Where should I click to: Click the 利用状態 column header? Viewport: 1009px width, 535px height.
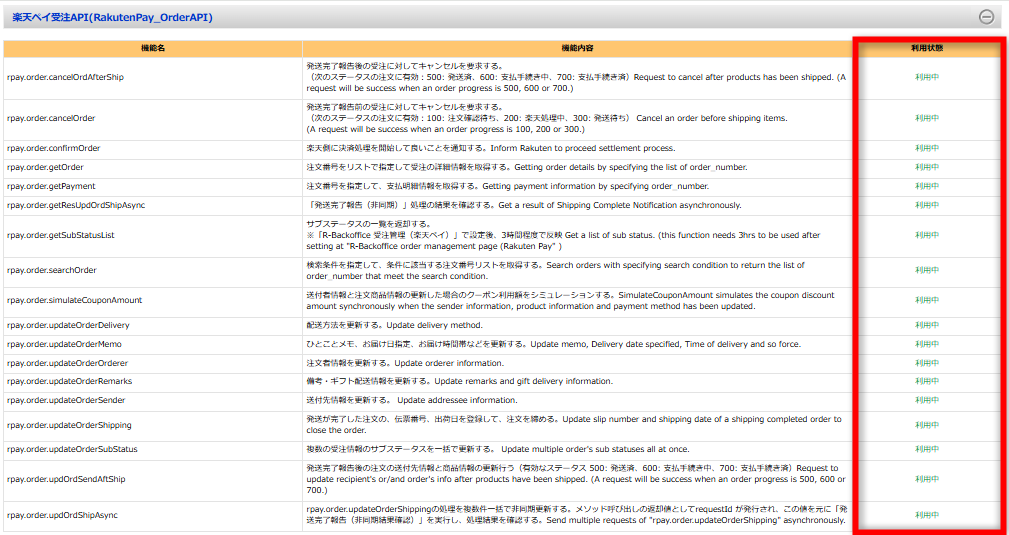(927, 48)
